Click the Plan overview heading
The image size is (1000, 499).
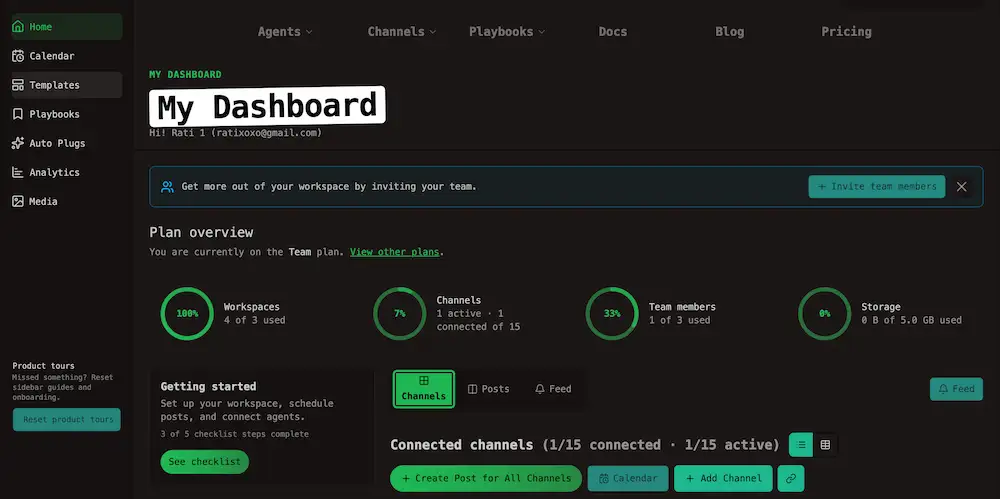click(201, 232)
